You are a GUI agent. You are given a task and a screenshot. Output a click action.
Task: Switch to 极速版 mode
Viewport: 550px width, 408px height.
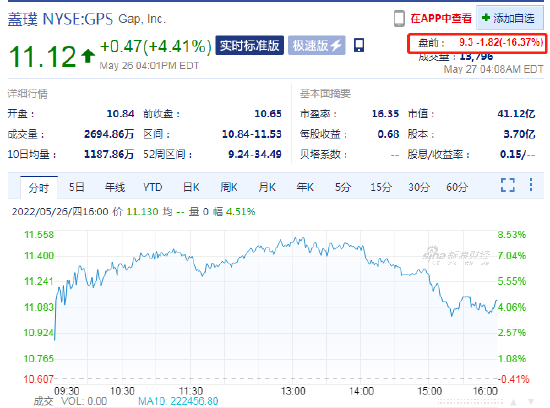pyautogui.click(x=317, y=45)
